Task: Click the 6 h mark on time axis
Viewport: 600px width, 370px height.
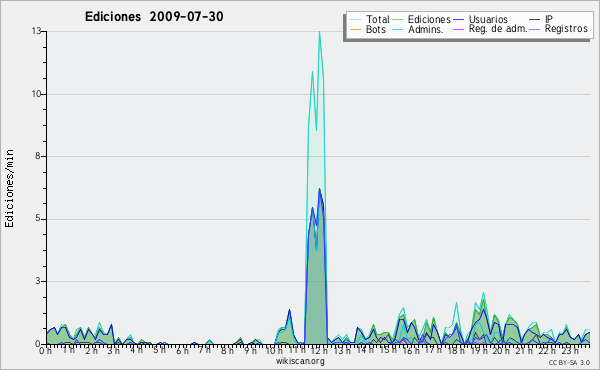Action: 182,350
